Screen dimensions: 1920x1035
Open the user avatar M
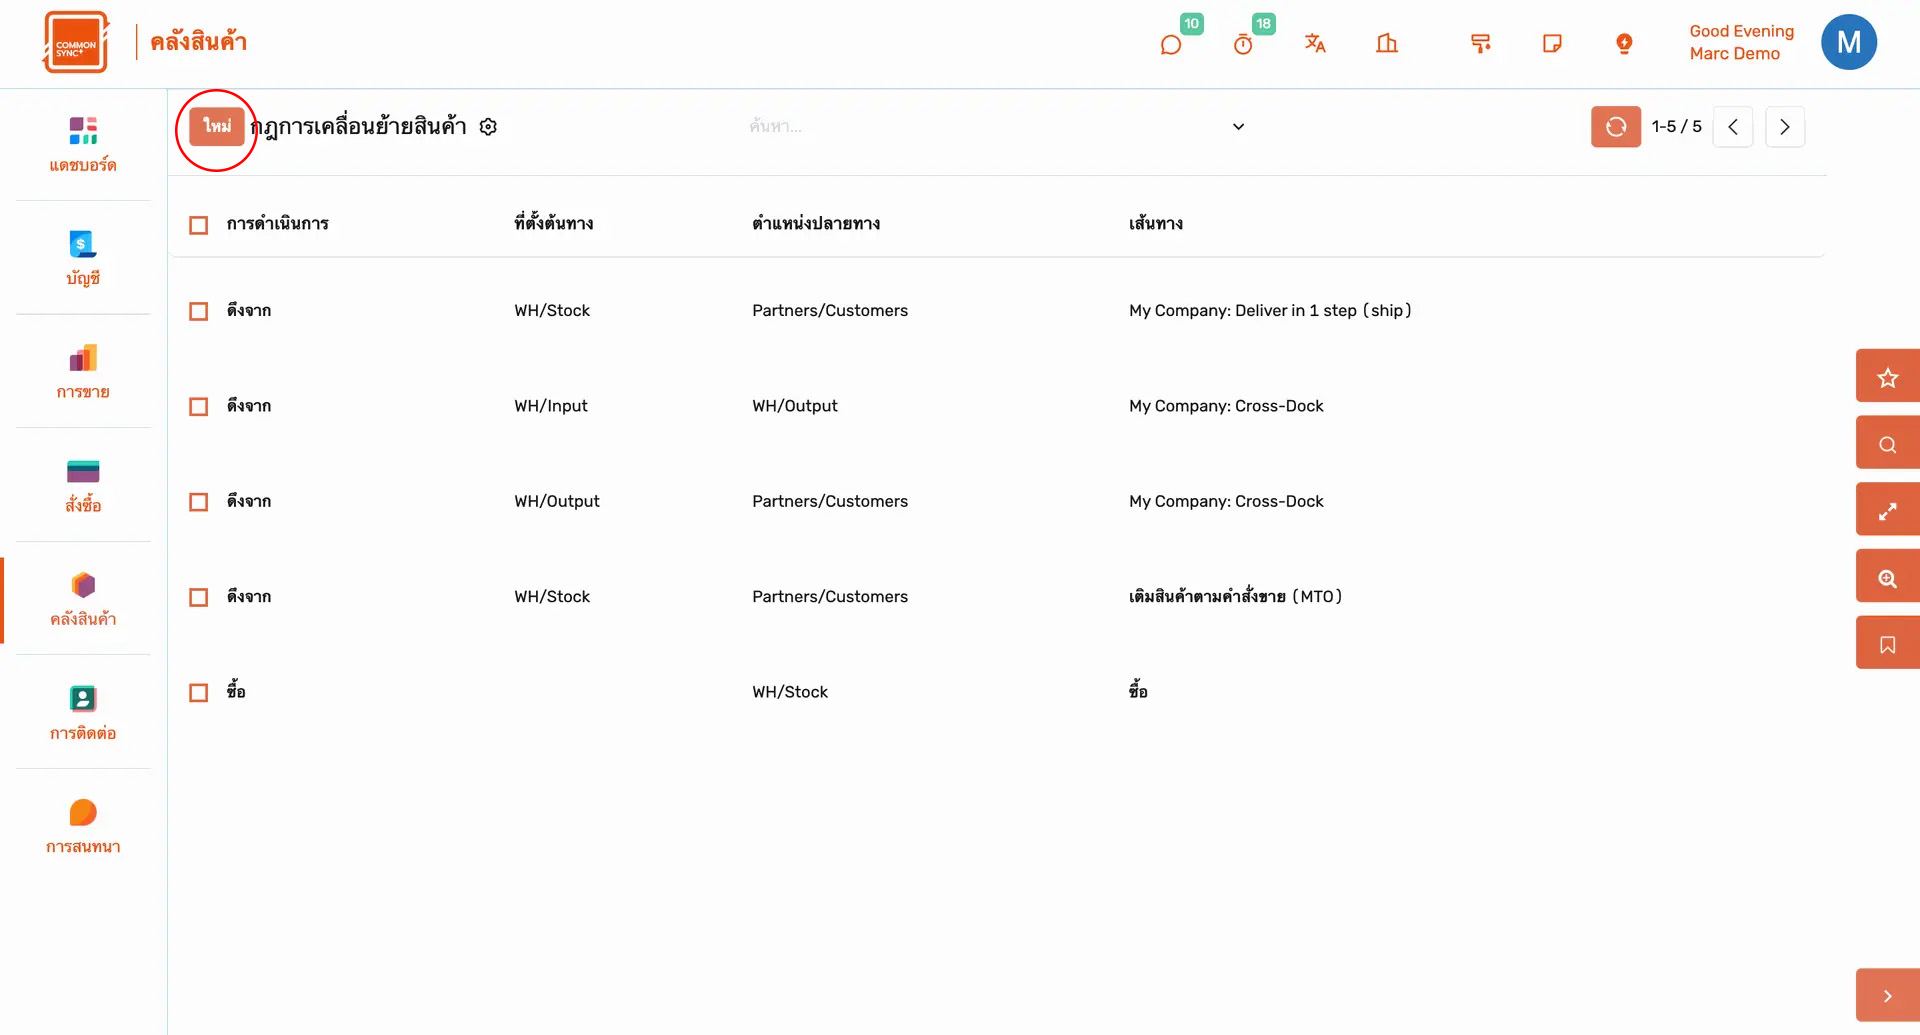(1848, 42)
